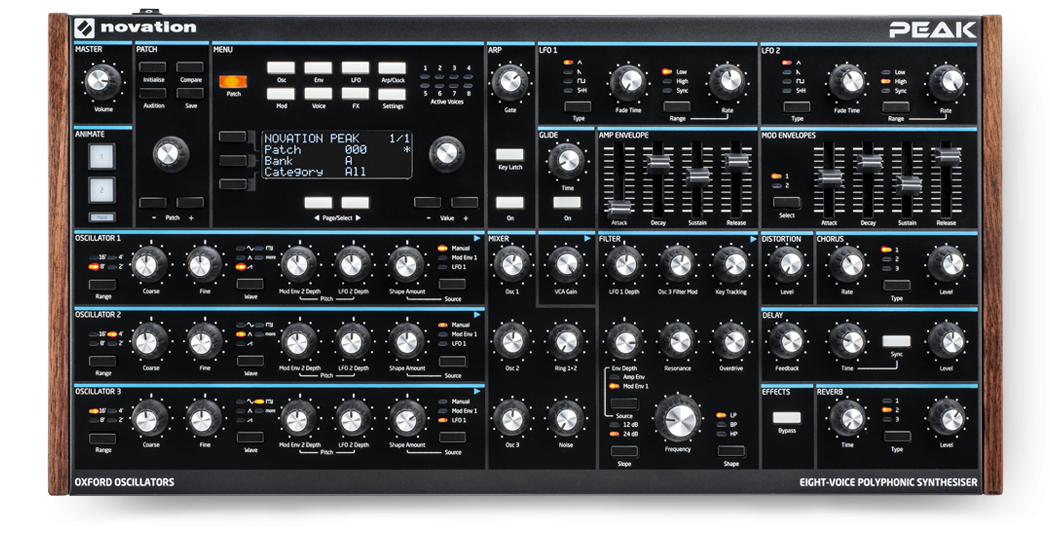Click the Mod Envelopes Decay slider
This screenshot has width=1050, height=557.
pyautogui.click(x=869, y=163)
